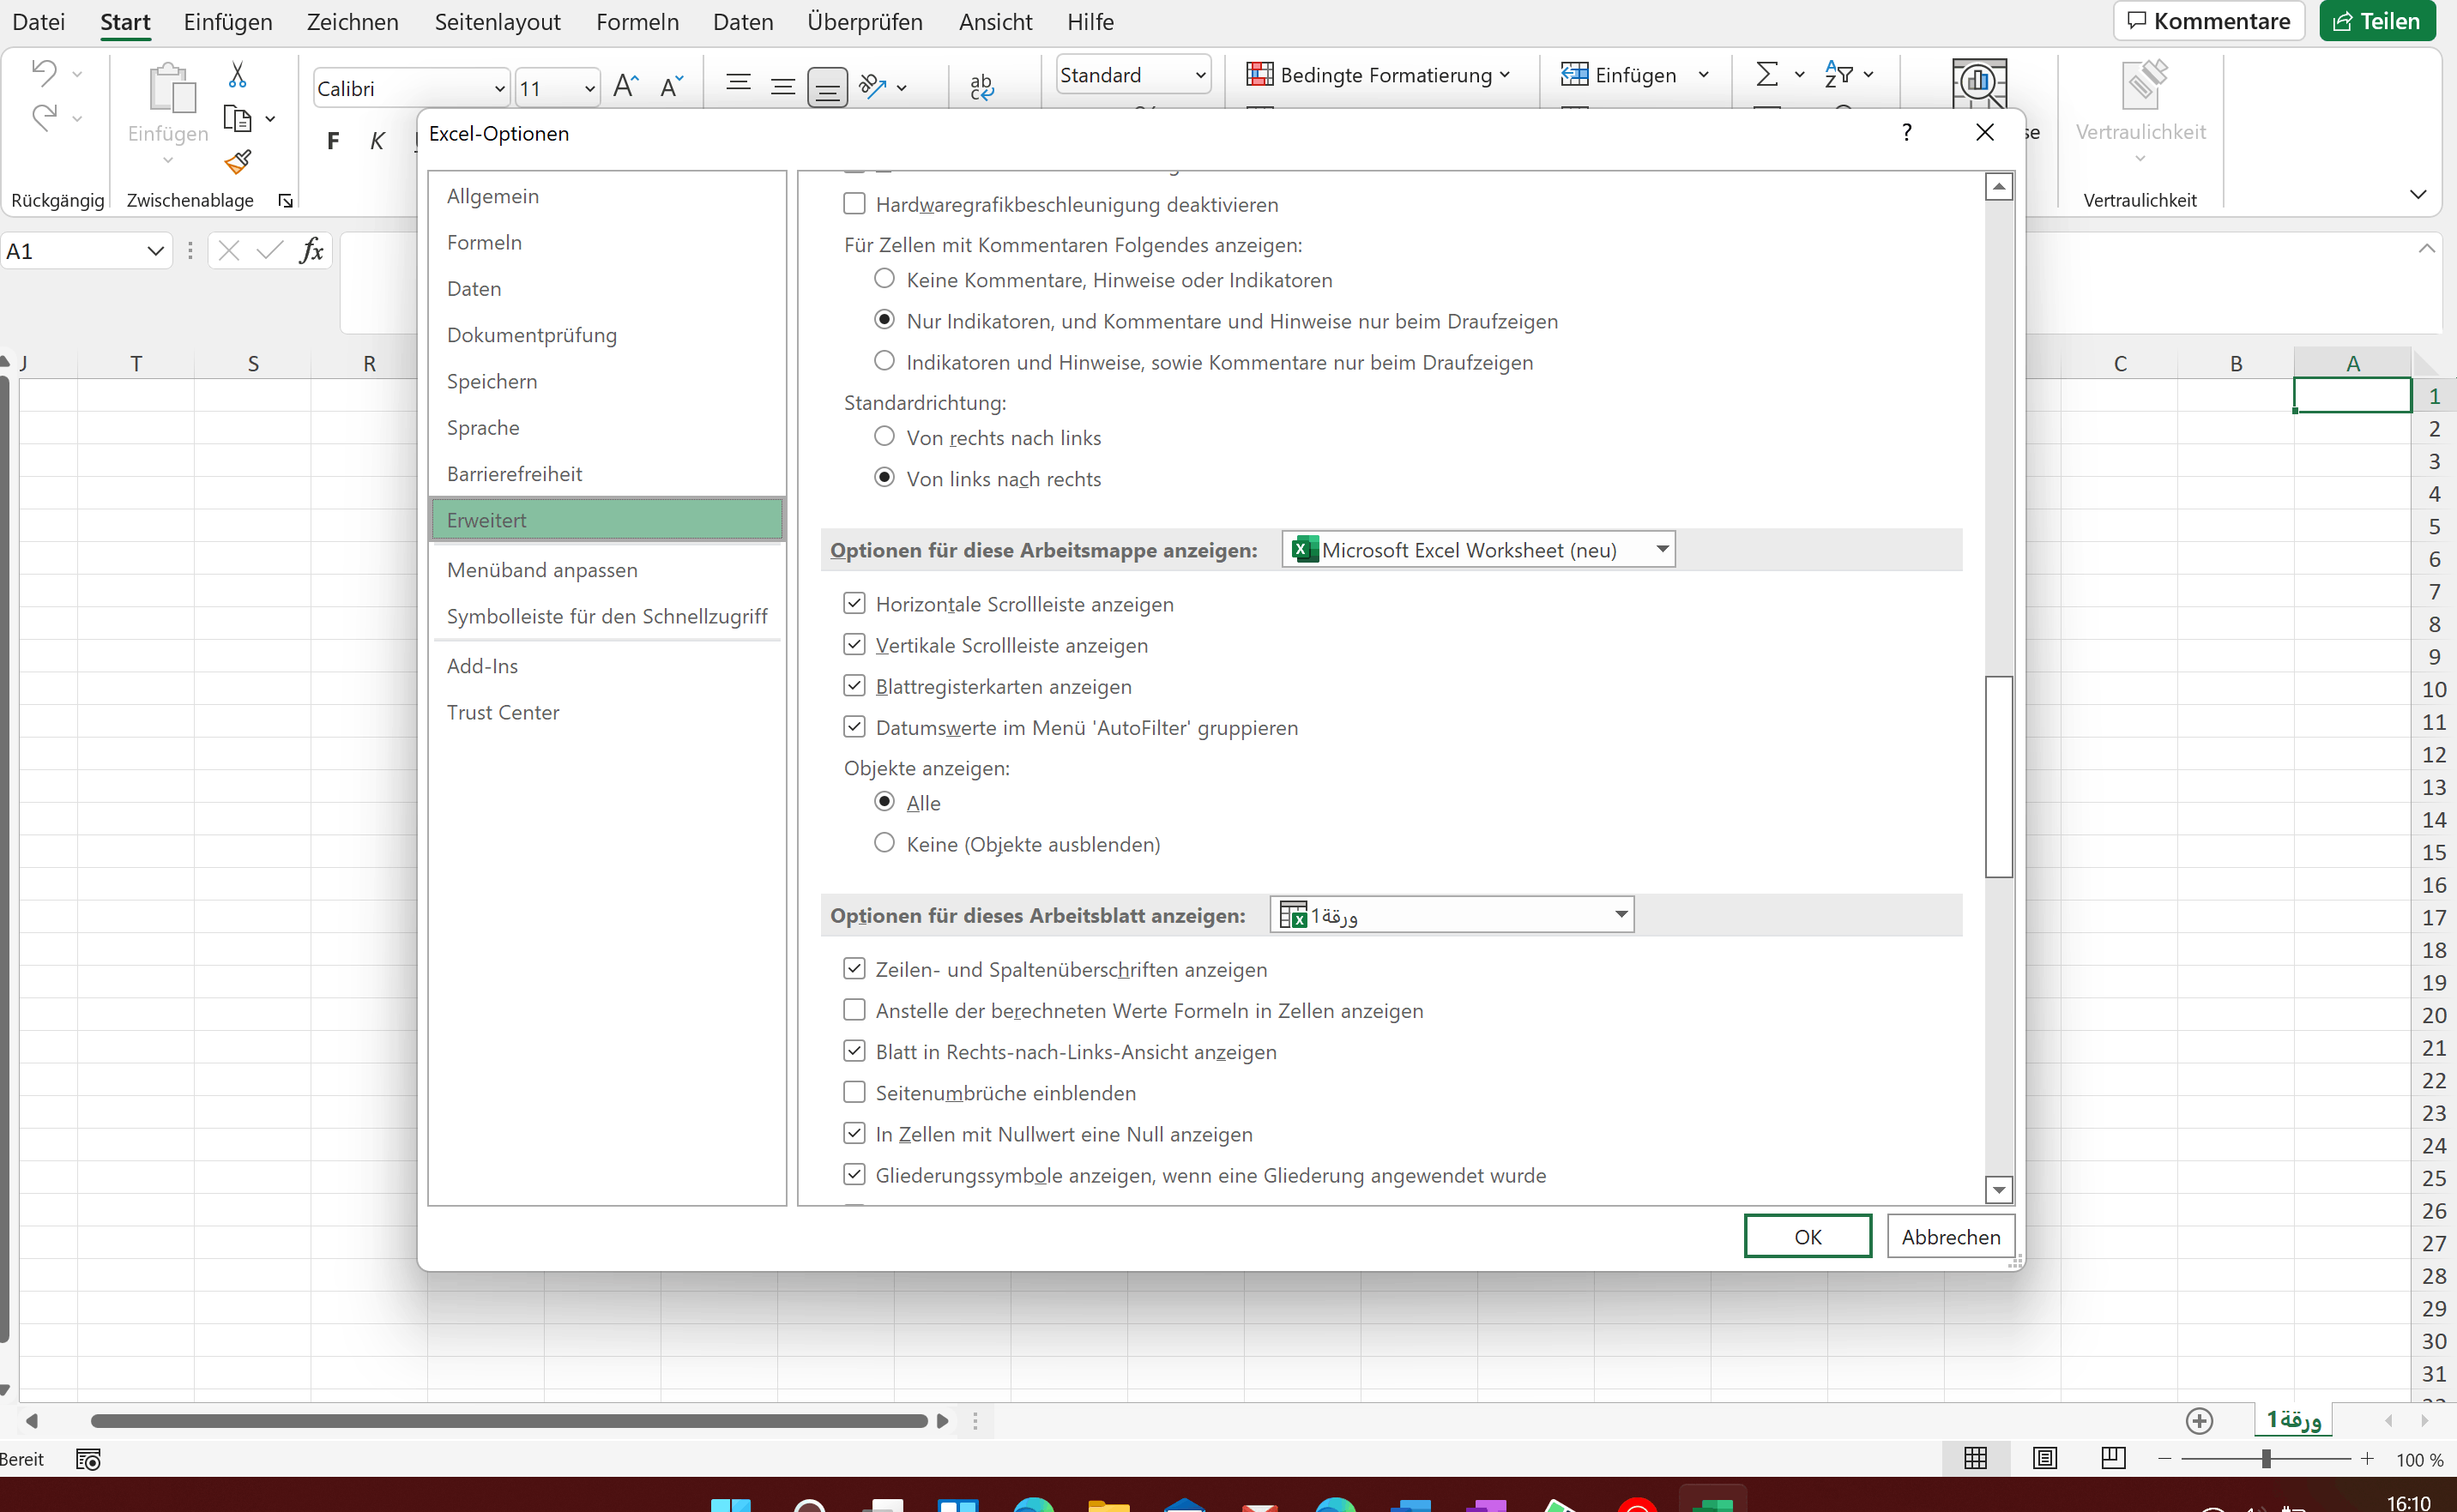Click the zoom slider handle
2457x1512 pixels.
[x=2266, y=1459]
